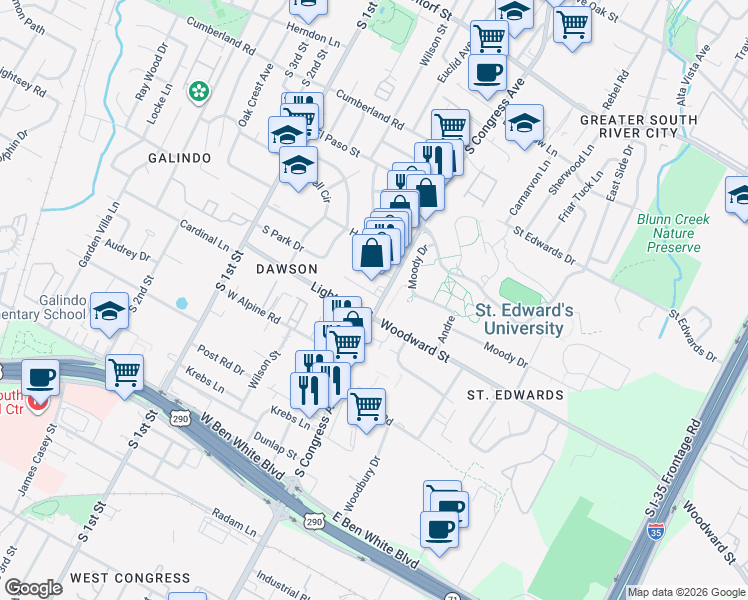
Task: Click the GREATER SOUTH RIVER CITY label
Action: tap(638, 126)
